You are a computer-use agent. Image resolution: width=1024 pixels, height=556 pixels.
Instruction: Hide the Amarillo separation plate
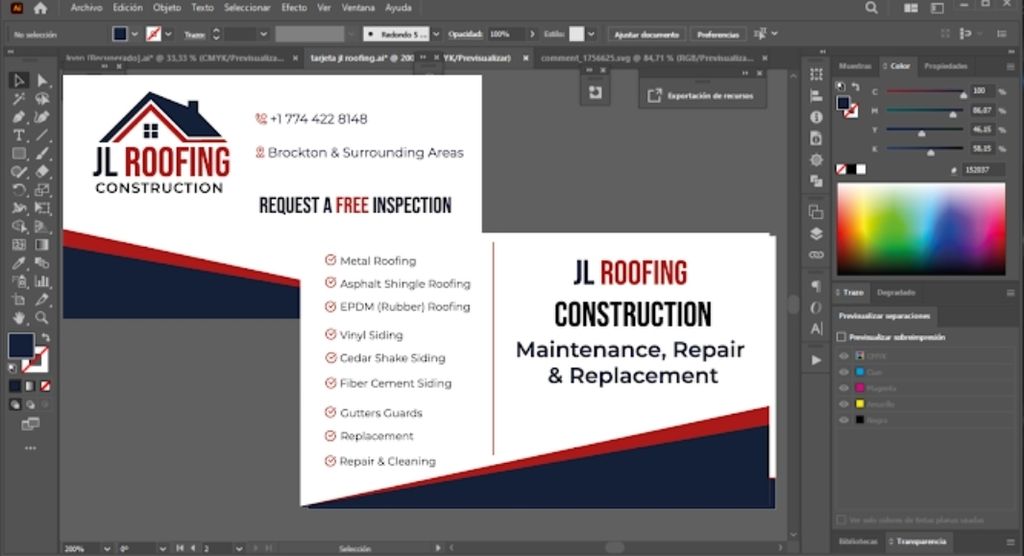(844, 404)
